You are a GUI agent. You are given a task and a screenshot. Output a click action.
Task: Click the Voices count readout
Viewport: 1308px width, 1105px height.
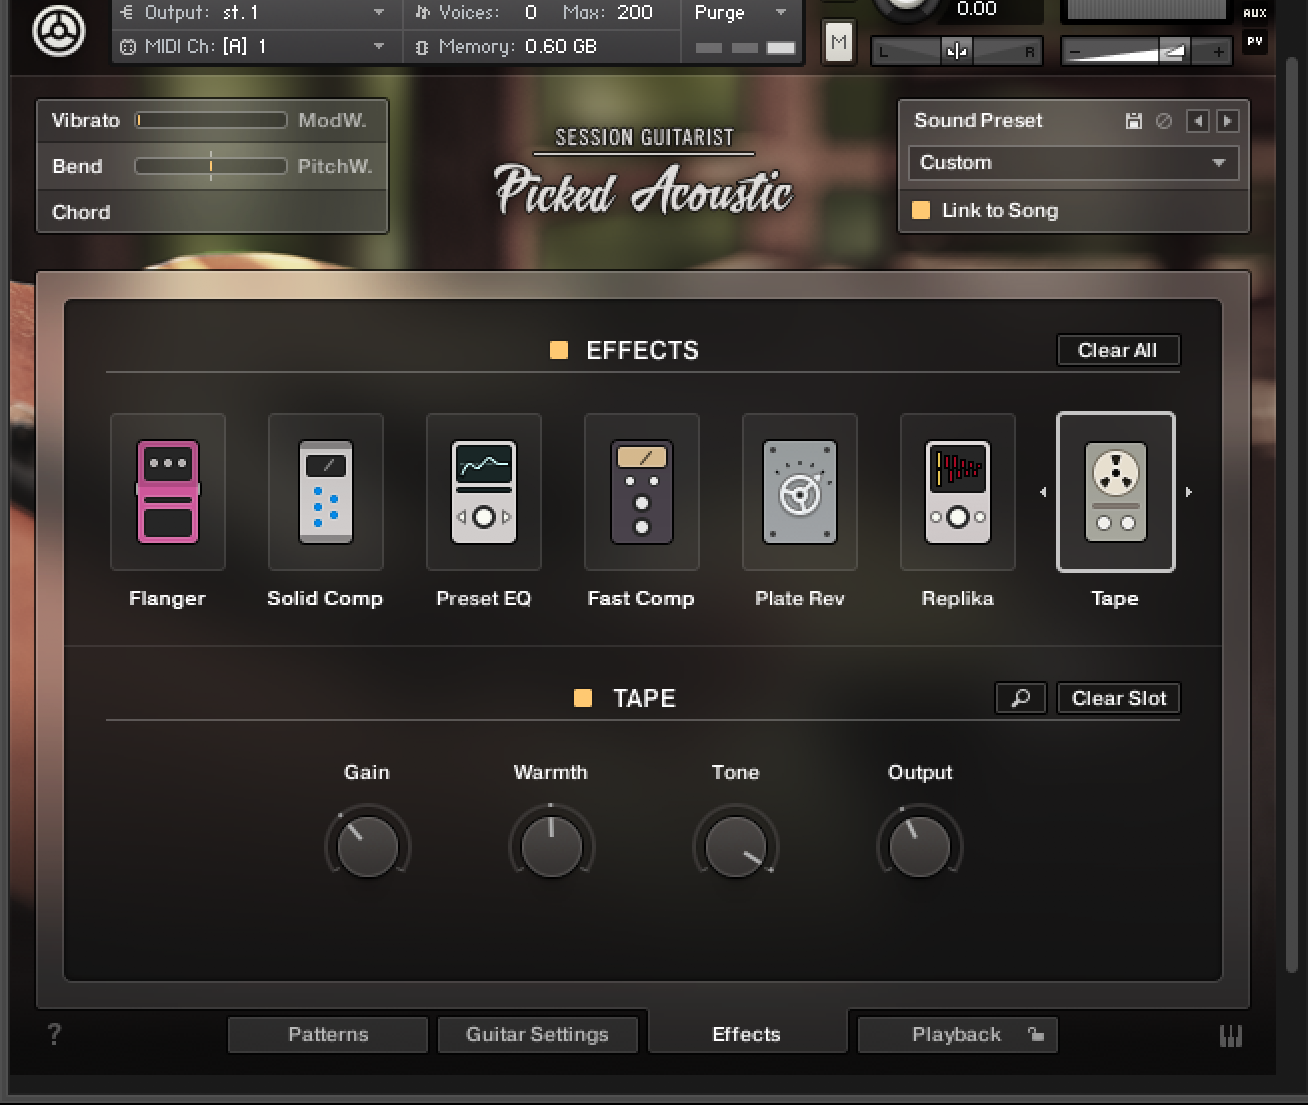click(531, 13)
